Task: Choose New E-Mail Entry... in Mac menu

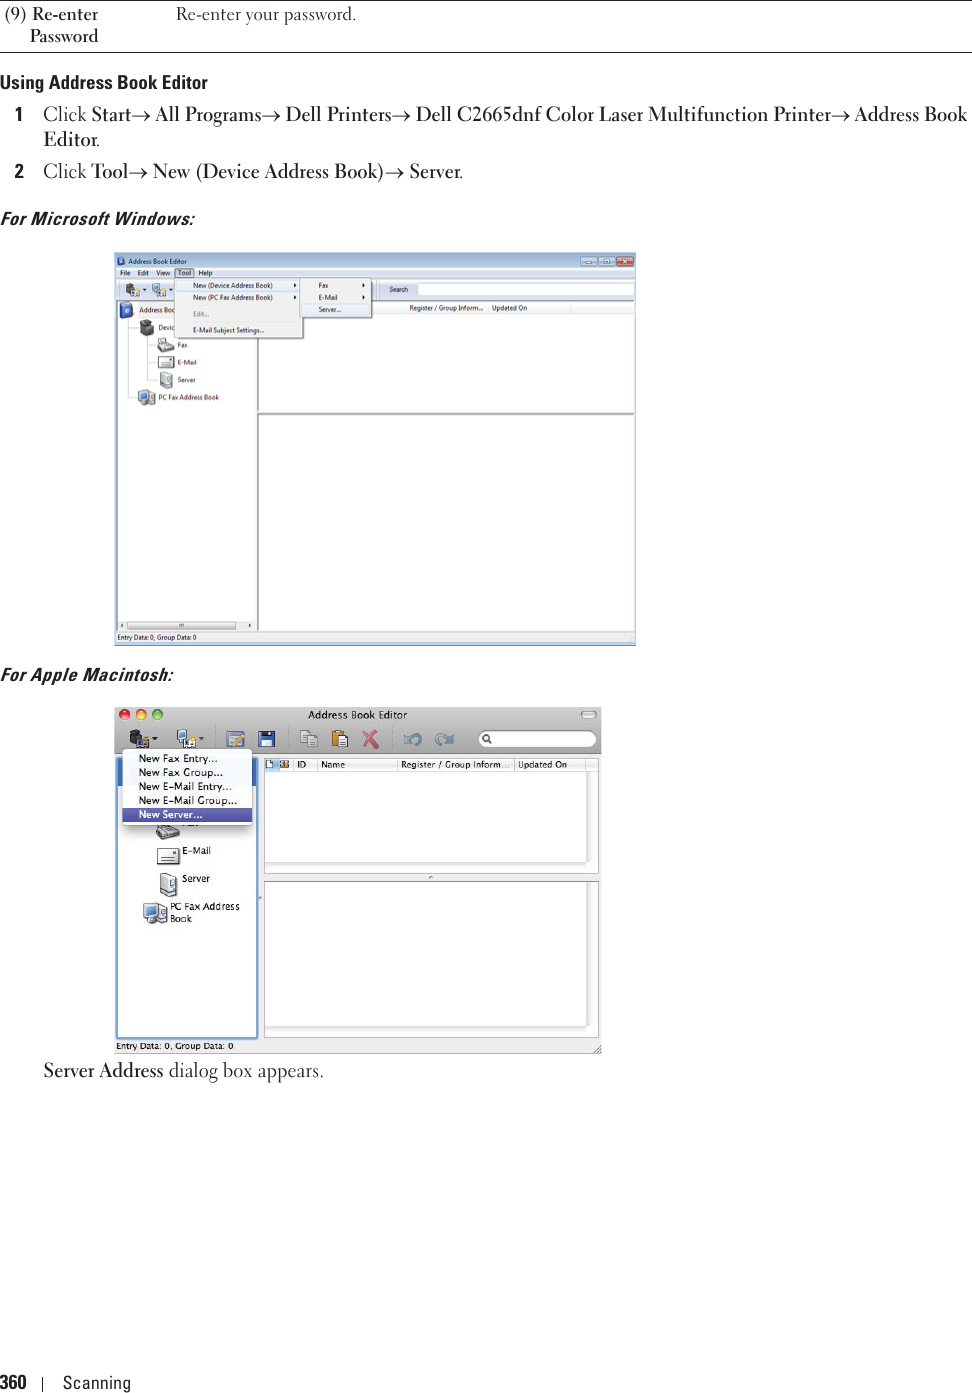Action: (x=187, y=786)
